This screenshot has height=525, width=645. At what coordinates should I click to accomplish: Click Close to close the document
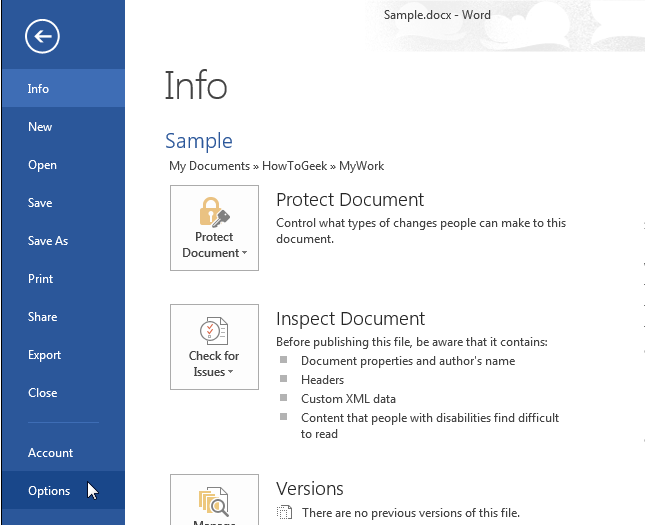point(43,393)
